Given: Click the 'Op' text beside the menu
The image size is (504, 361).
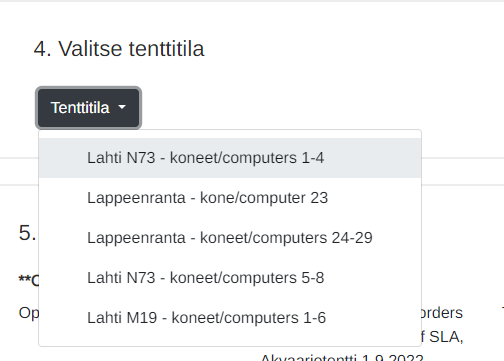Looking at the screenshot, I should click(29, 313).
